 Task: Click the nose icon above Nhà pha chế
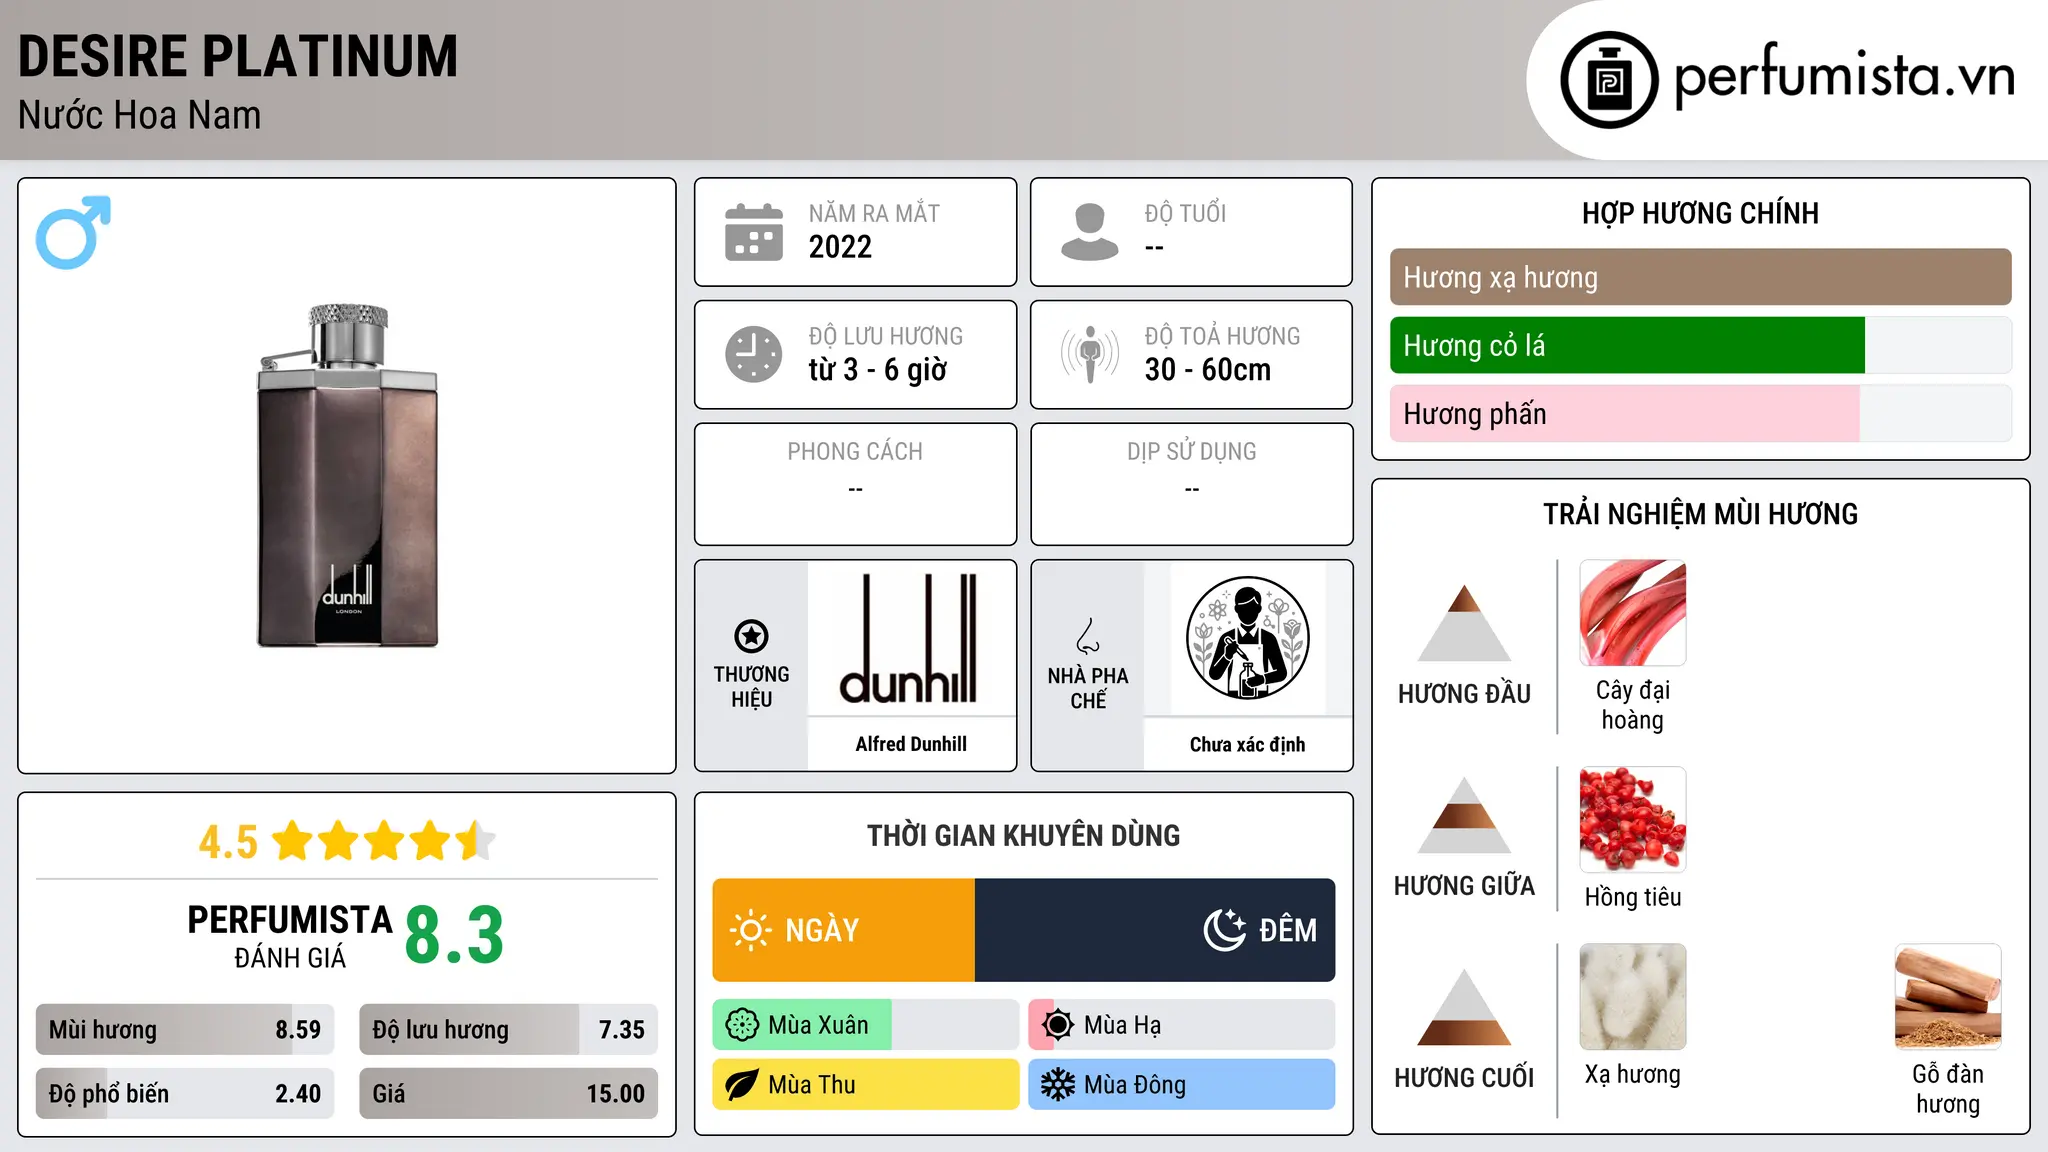click(1088, 636)
